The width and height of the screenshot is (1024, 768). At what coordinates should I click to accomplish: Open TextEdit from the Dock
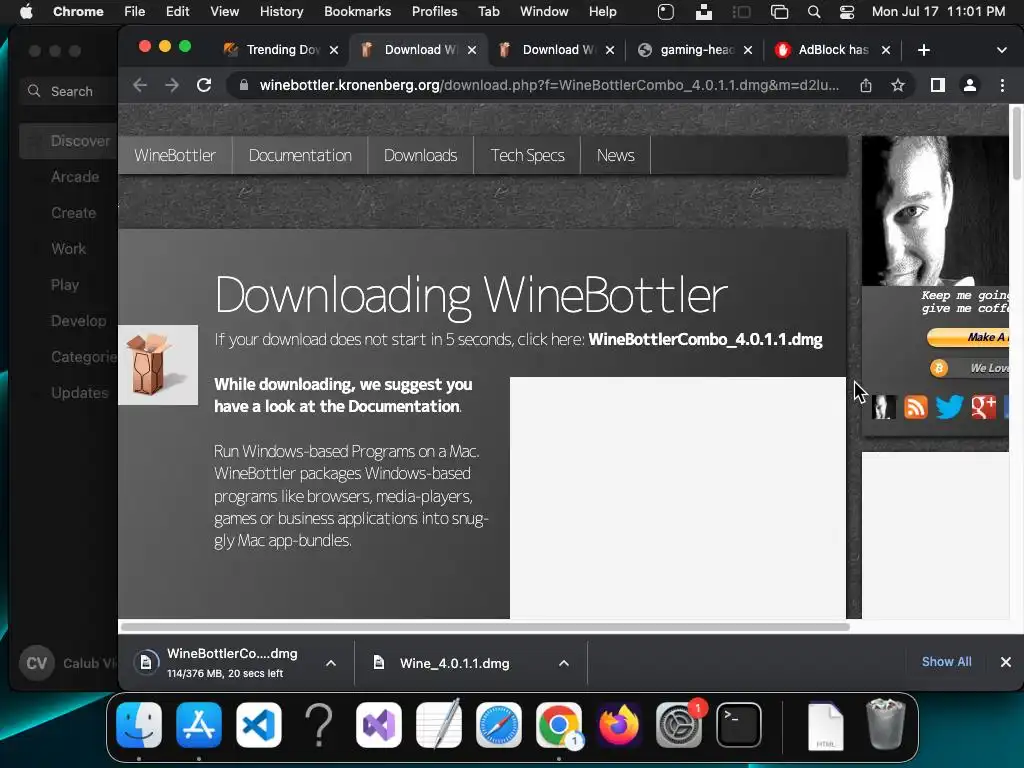(439, 725)
